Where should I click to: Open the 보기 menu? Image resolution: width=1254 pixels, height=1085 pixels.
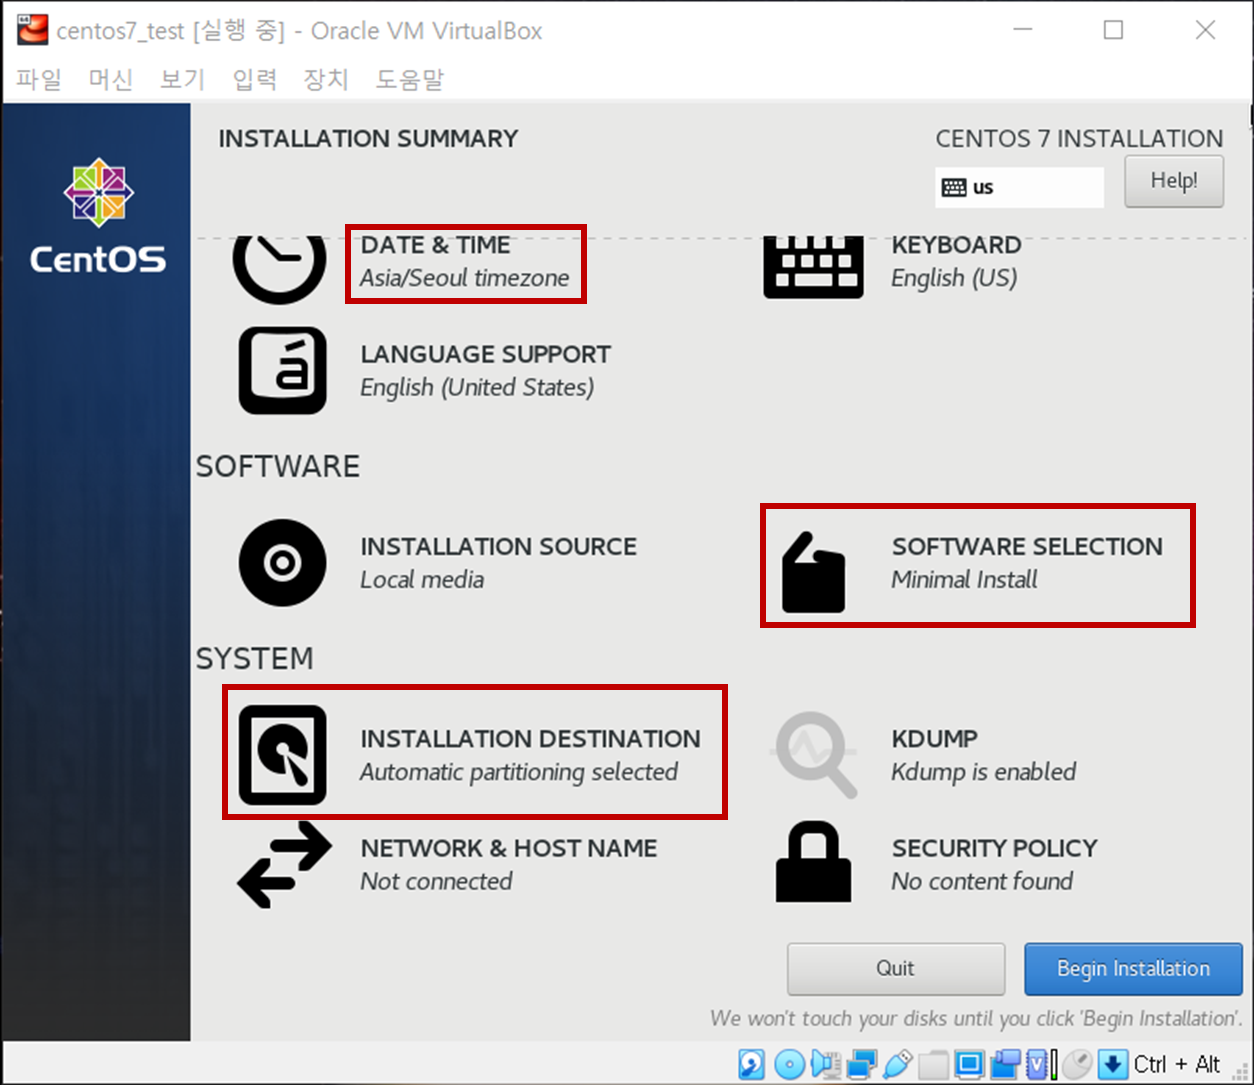pos(183,79)
